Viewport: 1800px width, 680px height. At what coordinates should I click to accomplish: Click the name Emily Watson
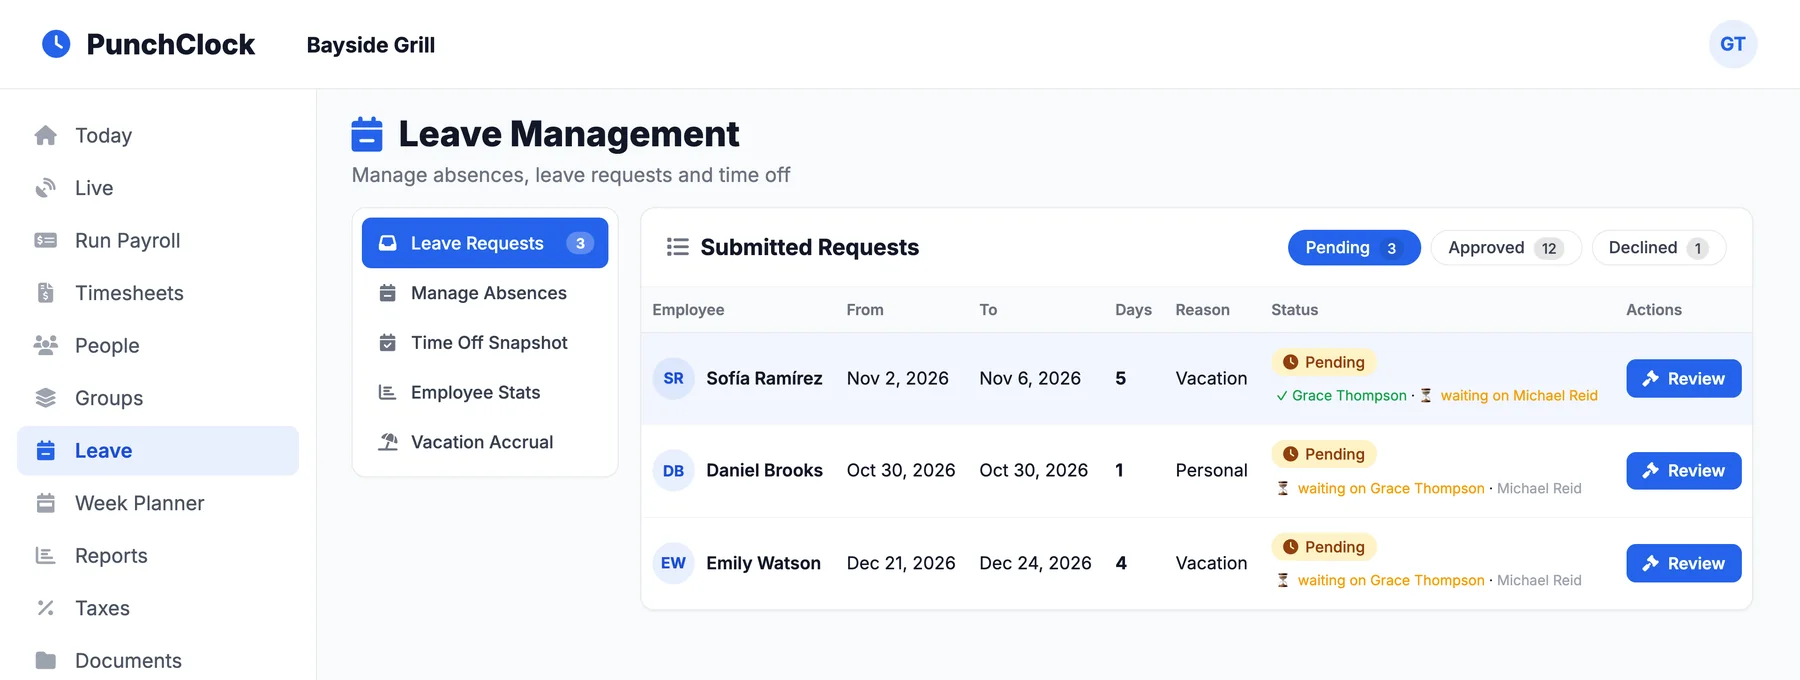[763, 563]
